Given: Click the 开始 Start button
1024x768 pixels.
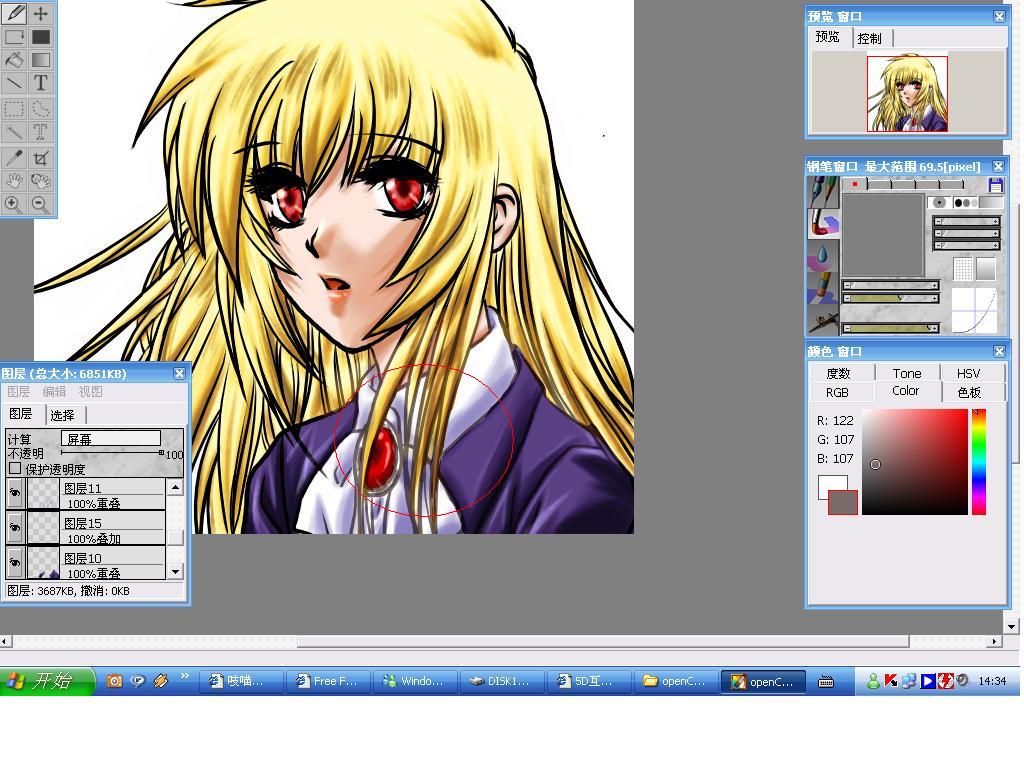Looking at the screenshot, I should 46,681.
